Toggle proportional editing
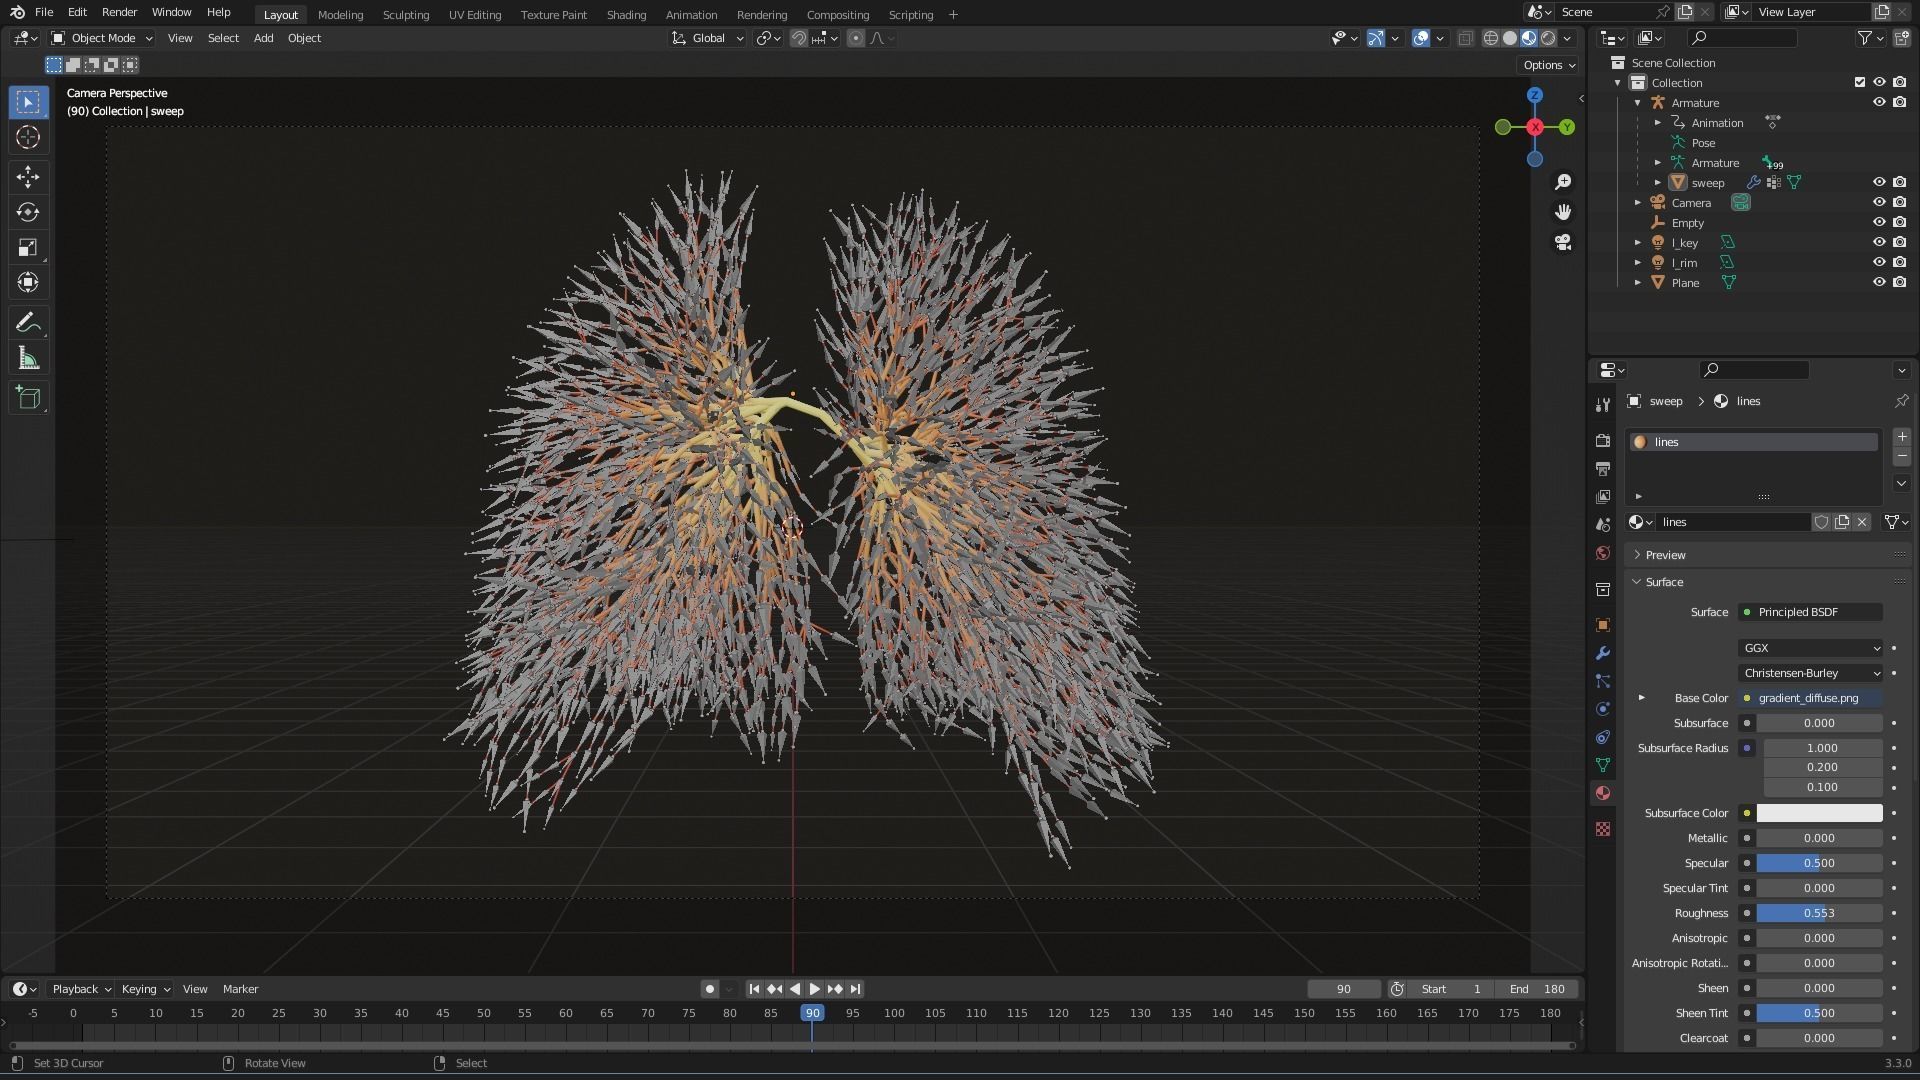This screenshot has height=1080, width=1920. tap(856, 38)
